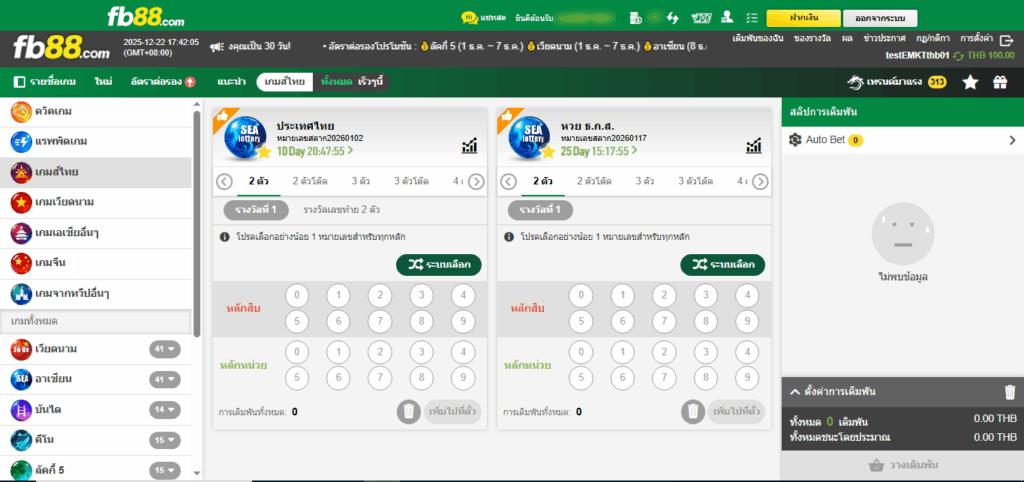Screen dimensions: 1024x482
Task: Open the statistics chart icon for หวย ธ.ก.ส.
Action: [754, 146]
